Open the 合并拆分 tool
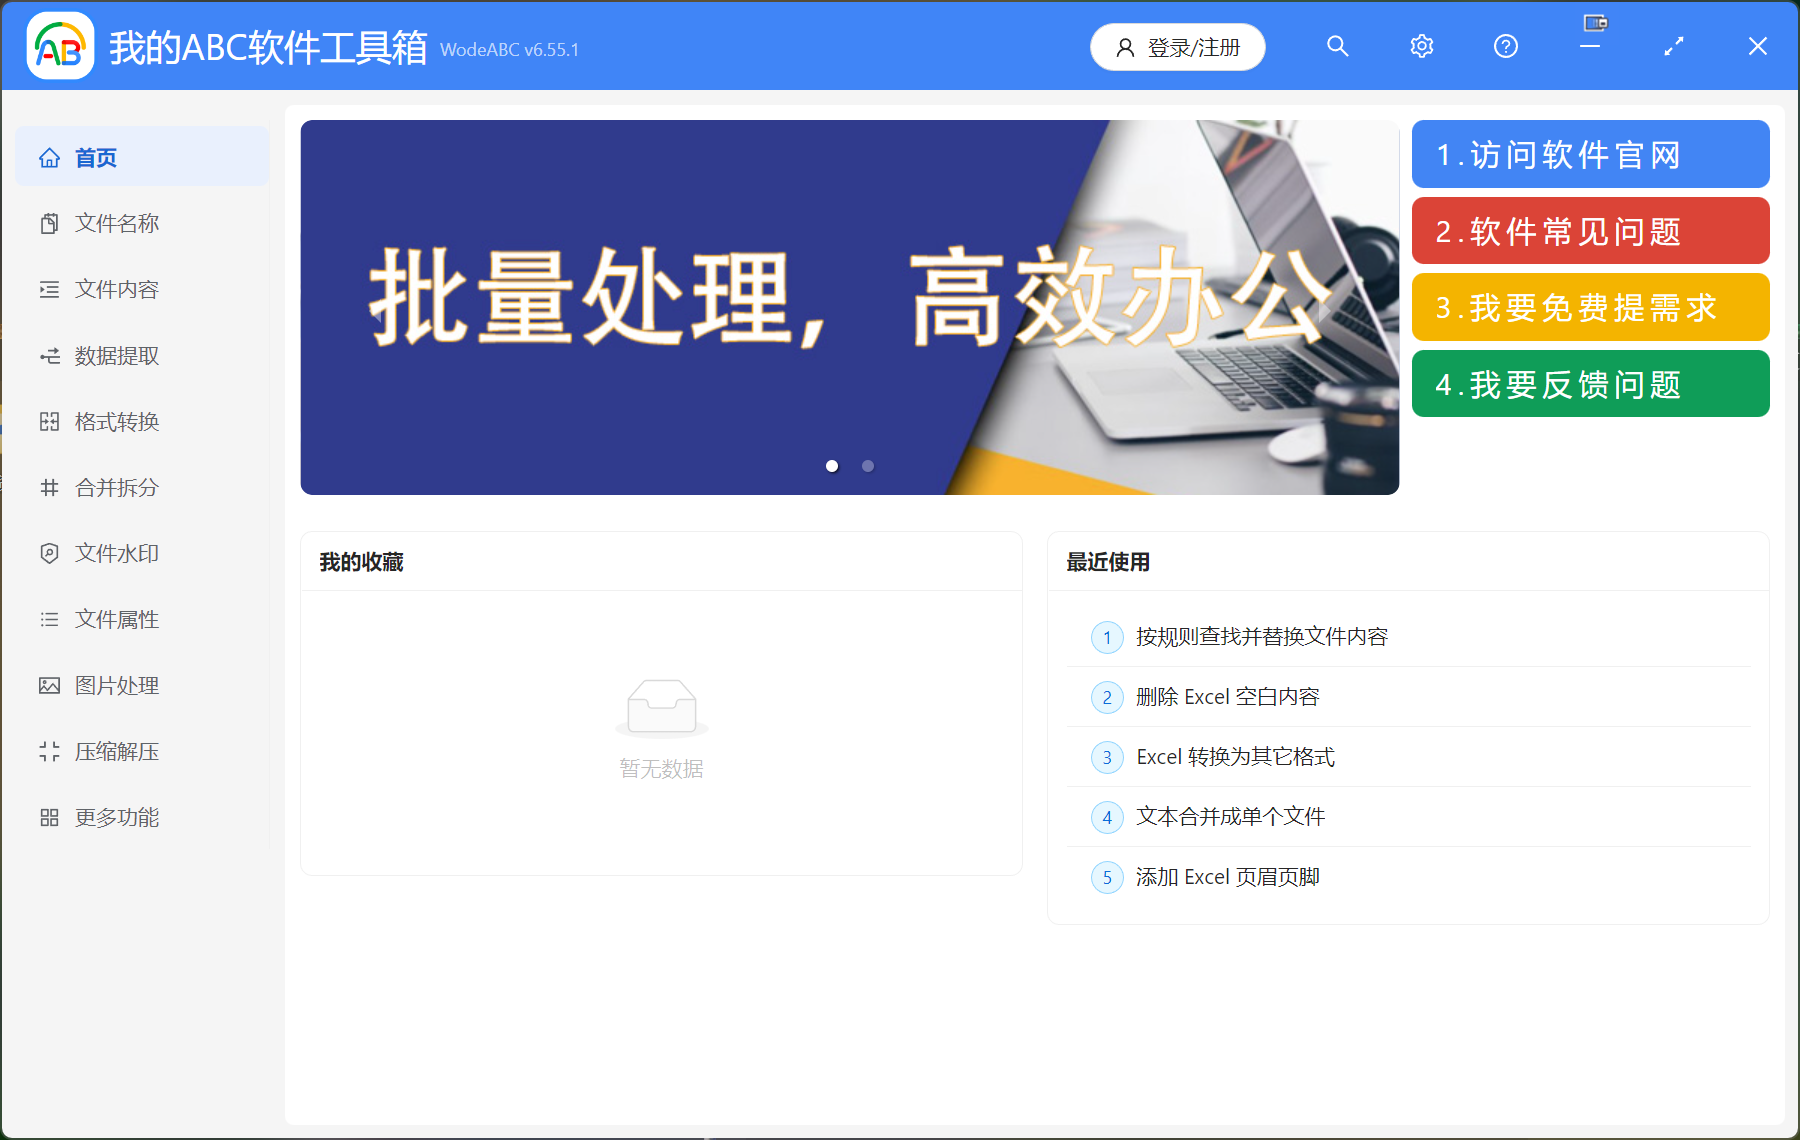 [x=116, y=487]
